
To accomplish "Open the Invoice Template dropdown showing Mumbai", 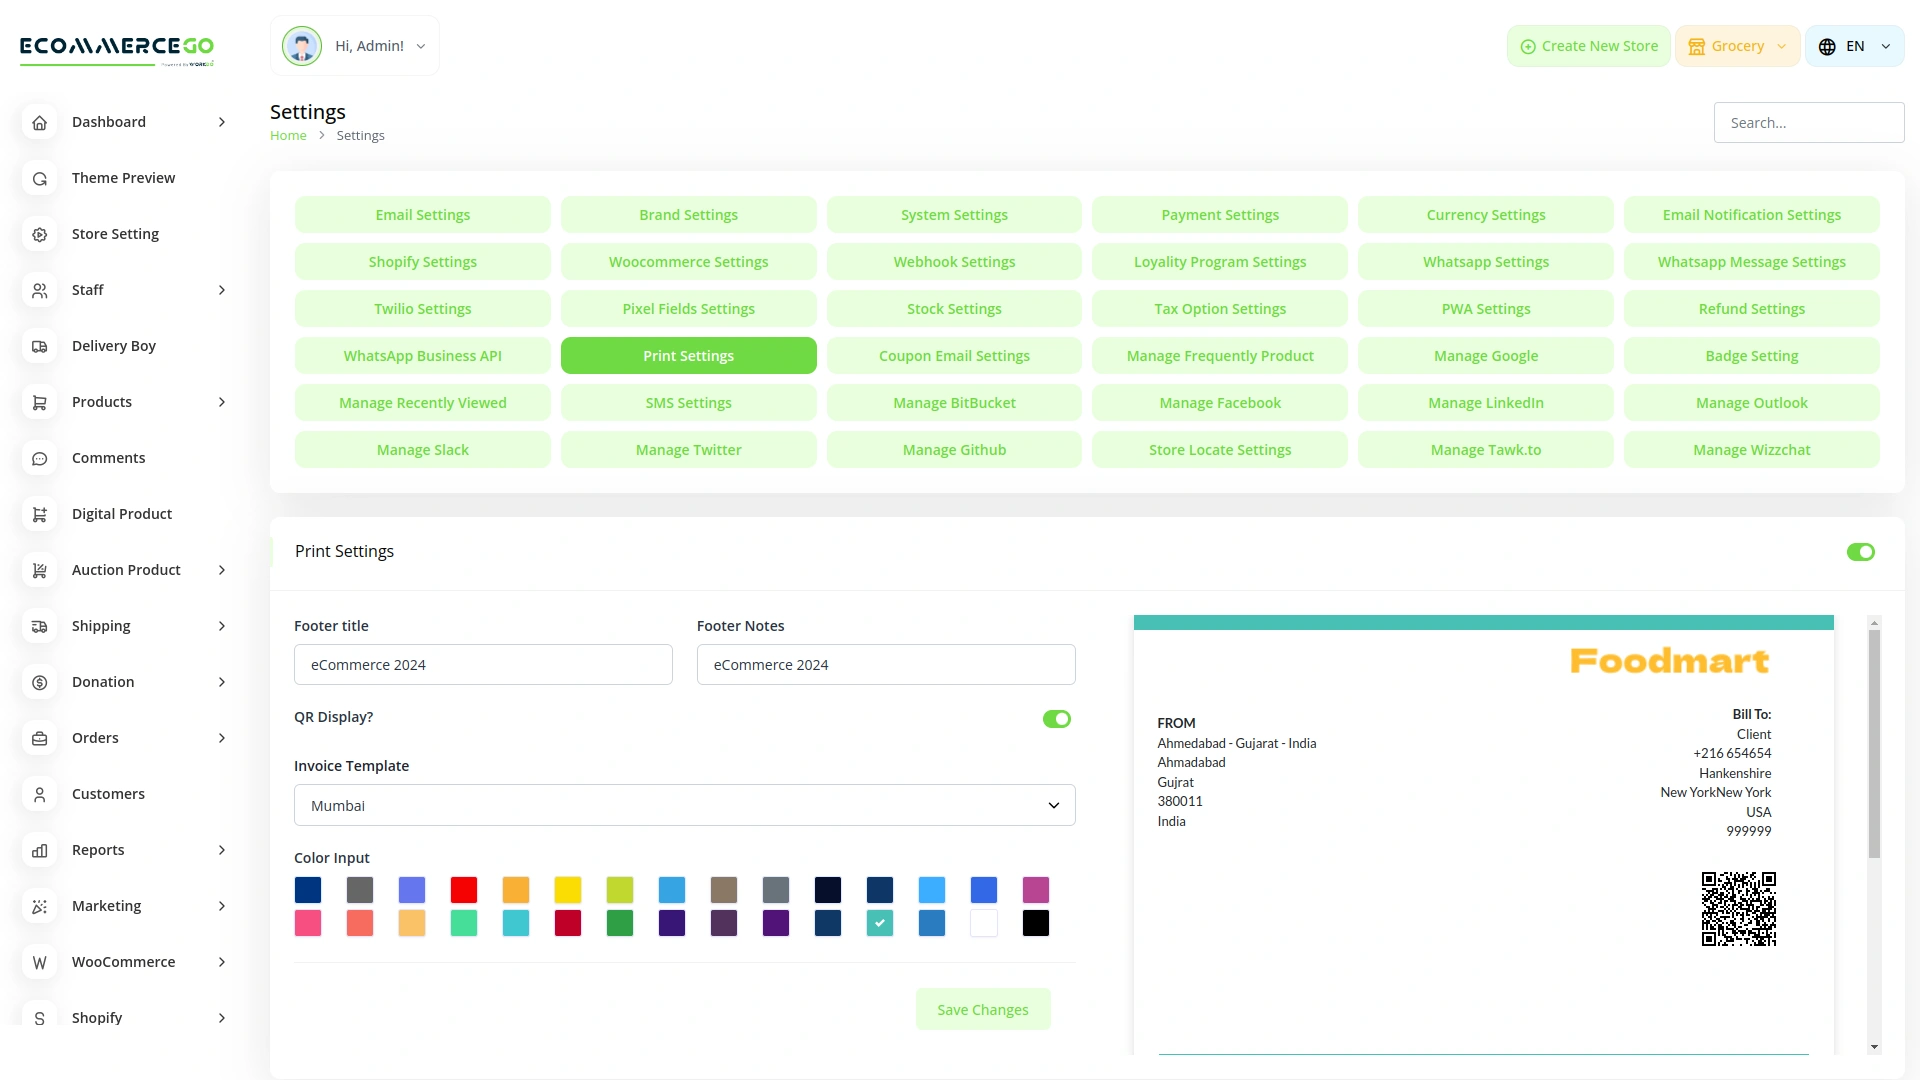I will tap(684, 805).
